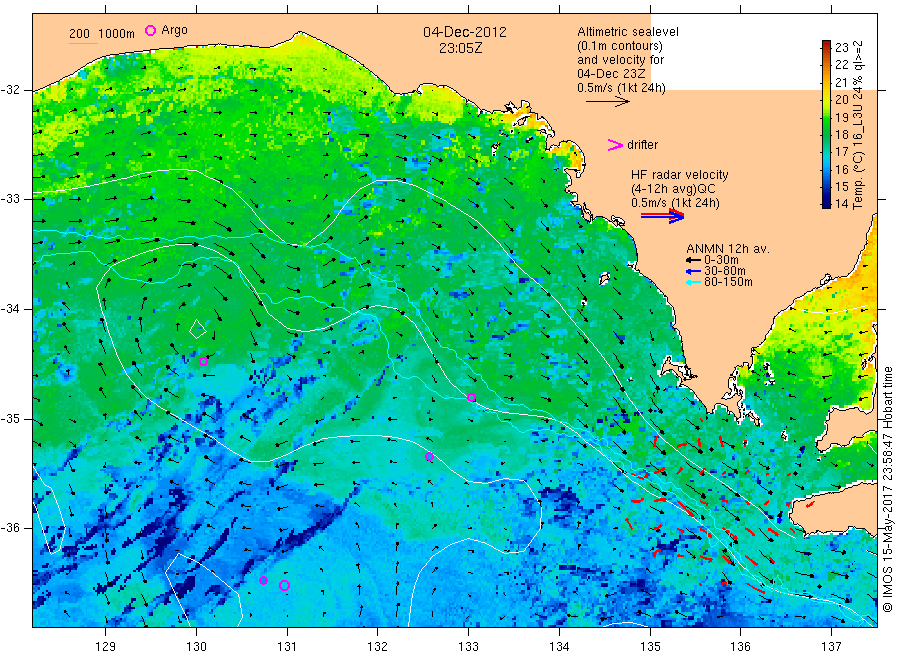This screenshot has height=660, width=900.
Task: Select the larger Argo marker at 131E, 36.5S
Action: [x=284, y=585]
